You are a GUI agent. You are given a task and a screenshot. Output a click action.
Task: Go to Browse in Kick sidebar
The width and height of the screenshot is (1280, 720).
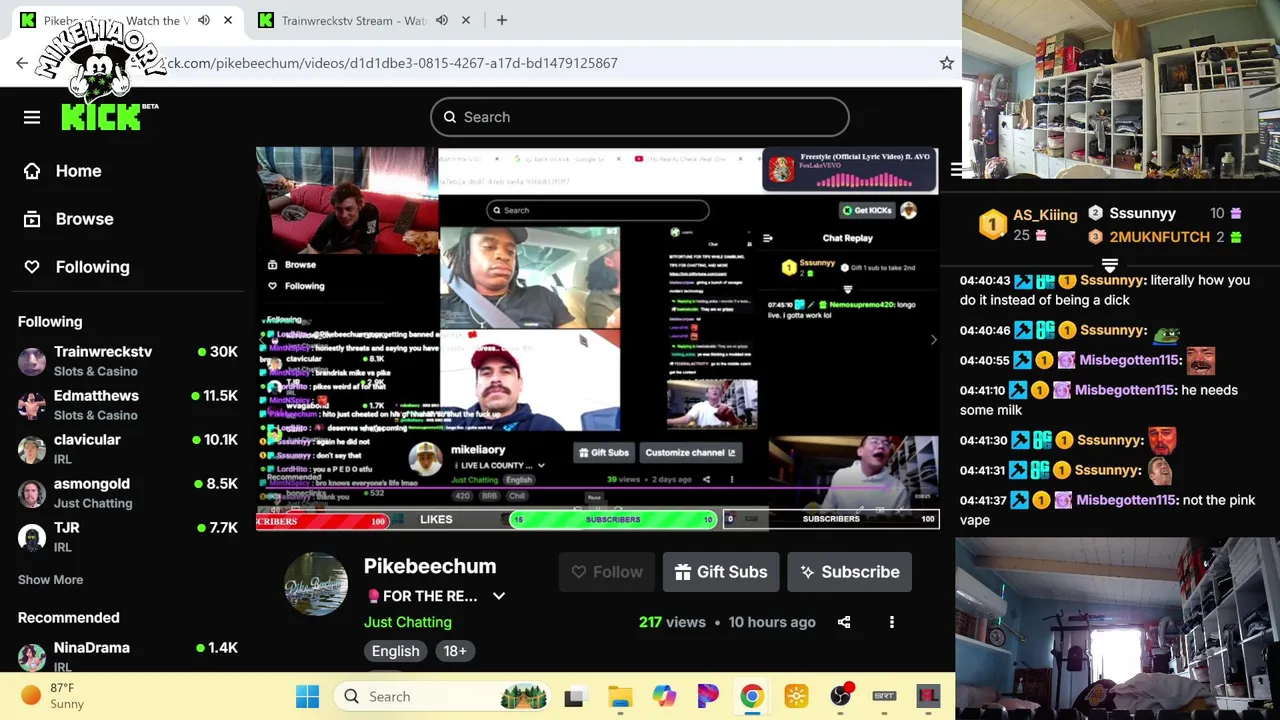(x=85, y=219)
